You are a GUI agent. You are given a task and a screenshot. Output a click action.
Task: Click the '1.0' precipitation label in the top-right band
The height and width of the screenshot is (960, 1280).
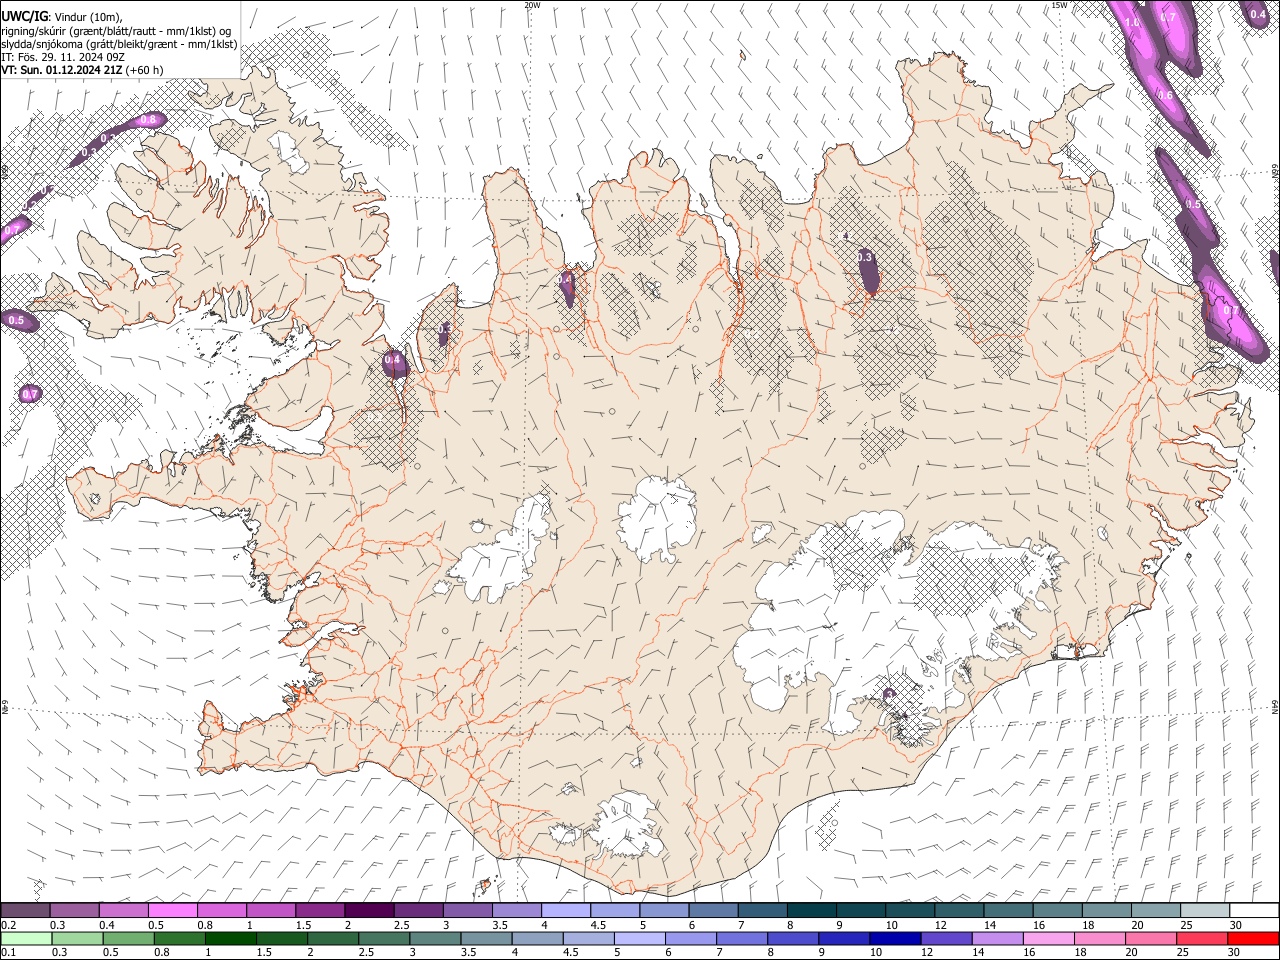pyautogui.click(x=1133, y=21)
